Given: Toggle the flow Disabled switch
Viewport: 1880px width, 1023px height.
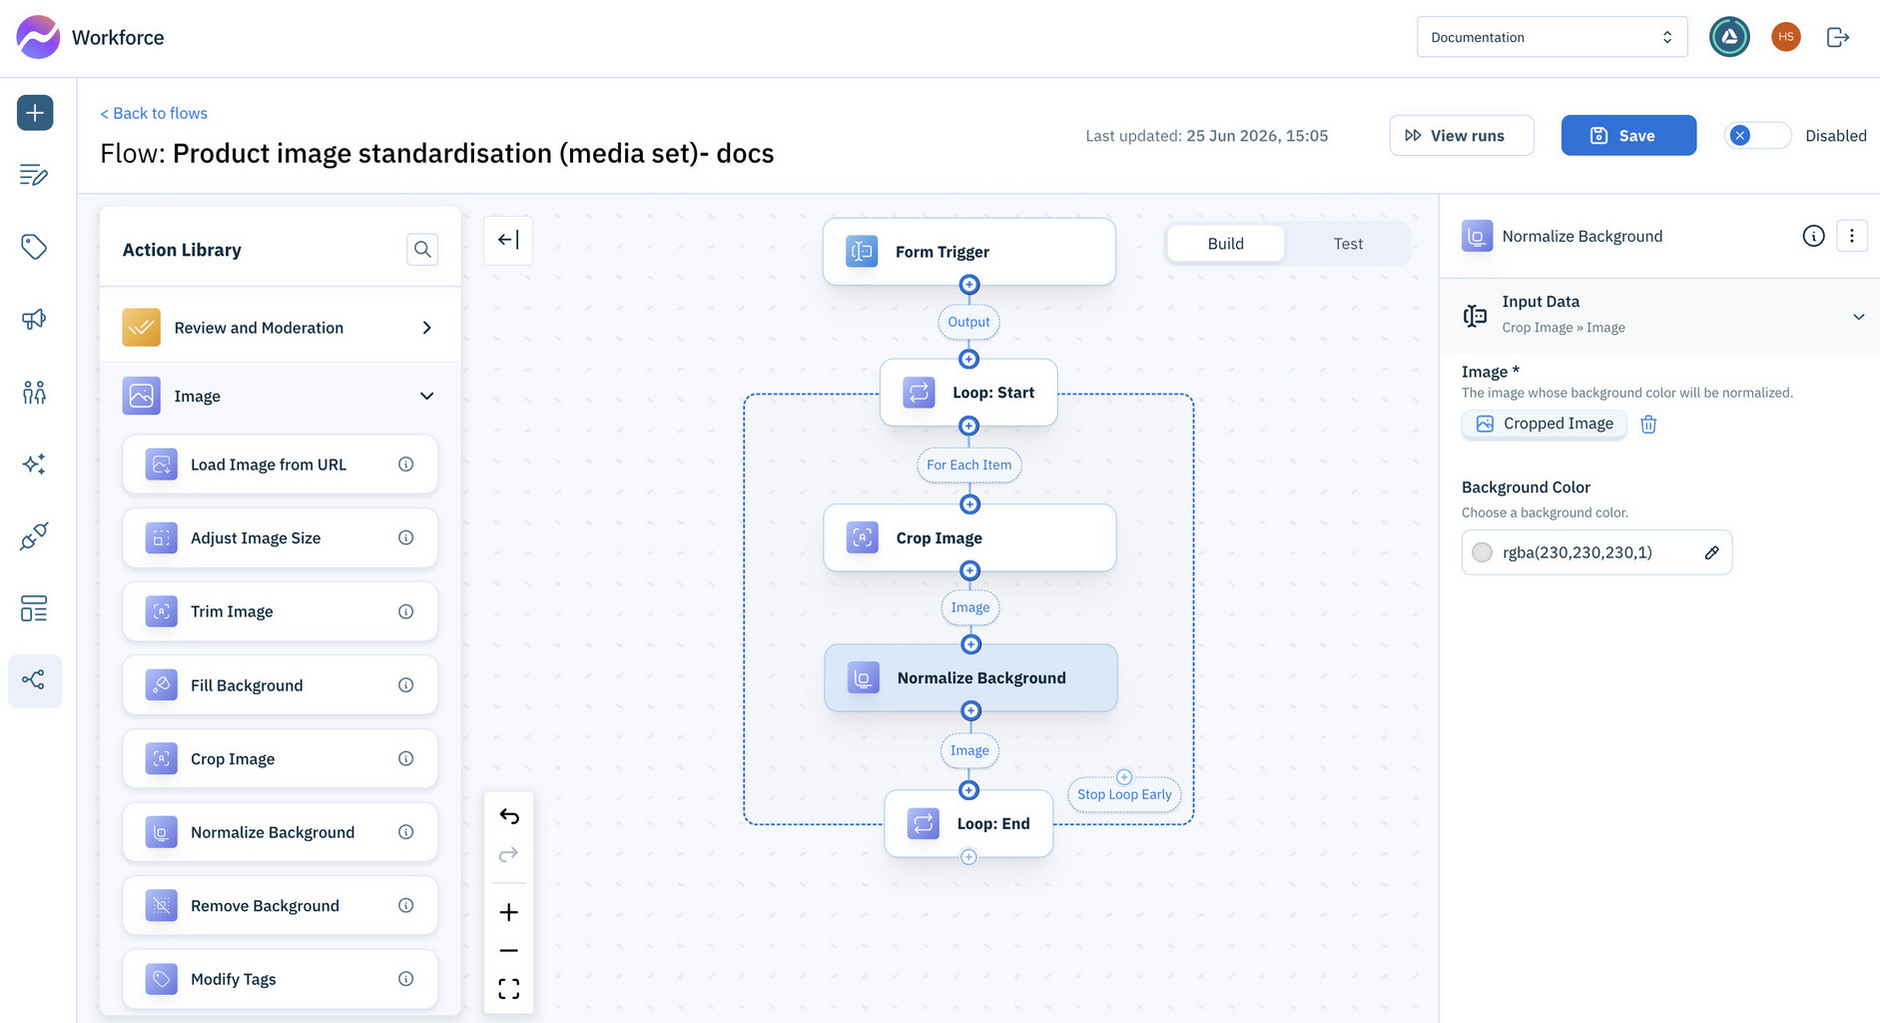Looking at the screenshot, I should 1757,135.
